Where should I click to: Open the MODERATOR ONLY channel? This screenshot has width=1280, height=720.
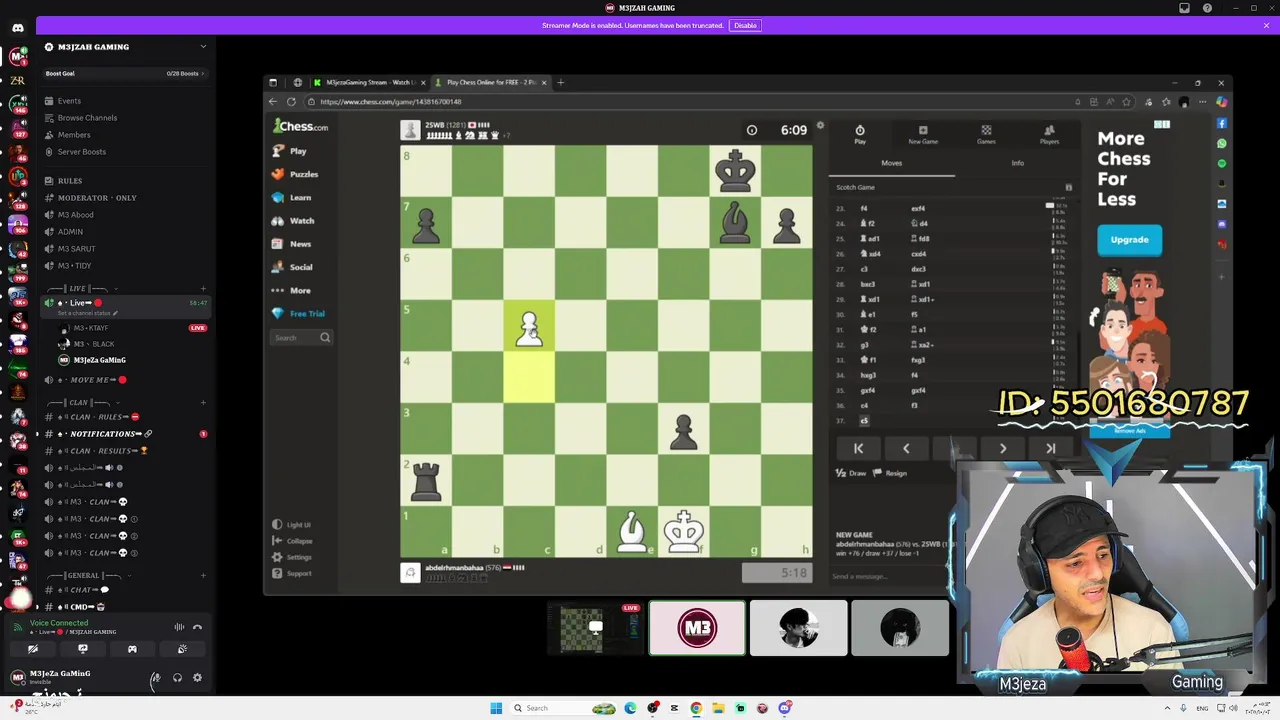point(96,198)
